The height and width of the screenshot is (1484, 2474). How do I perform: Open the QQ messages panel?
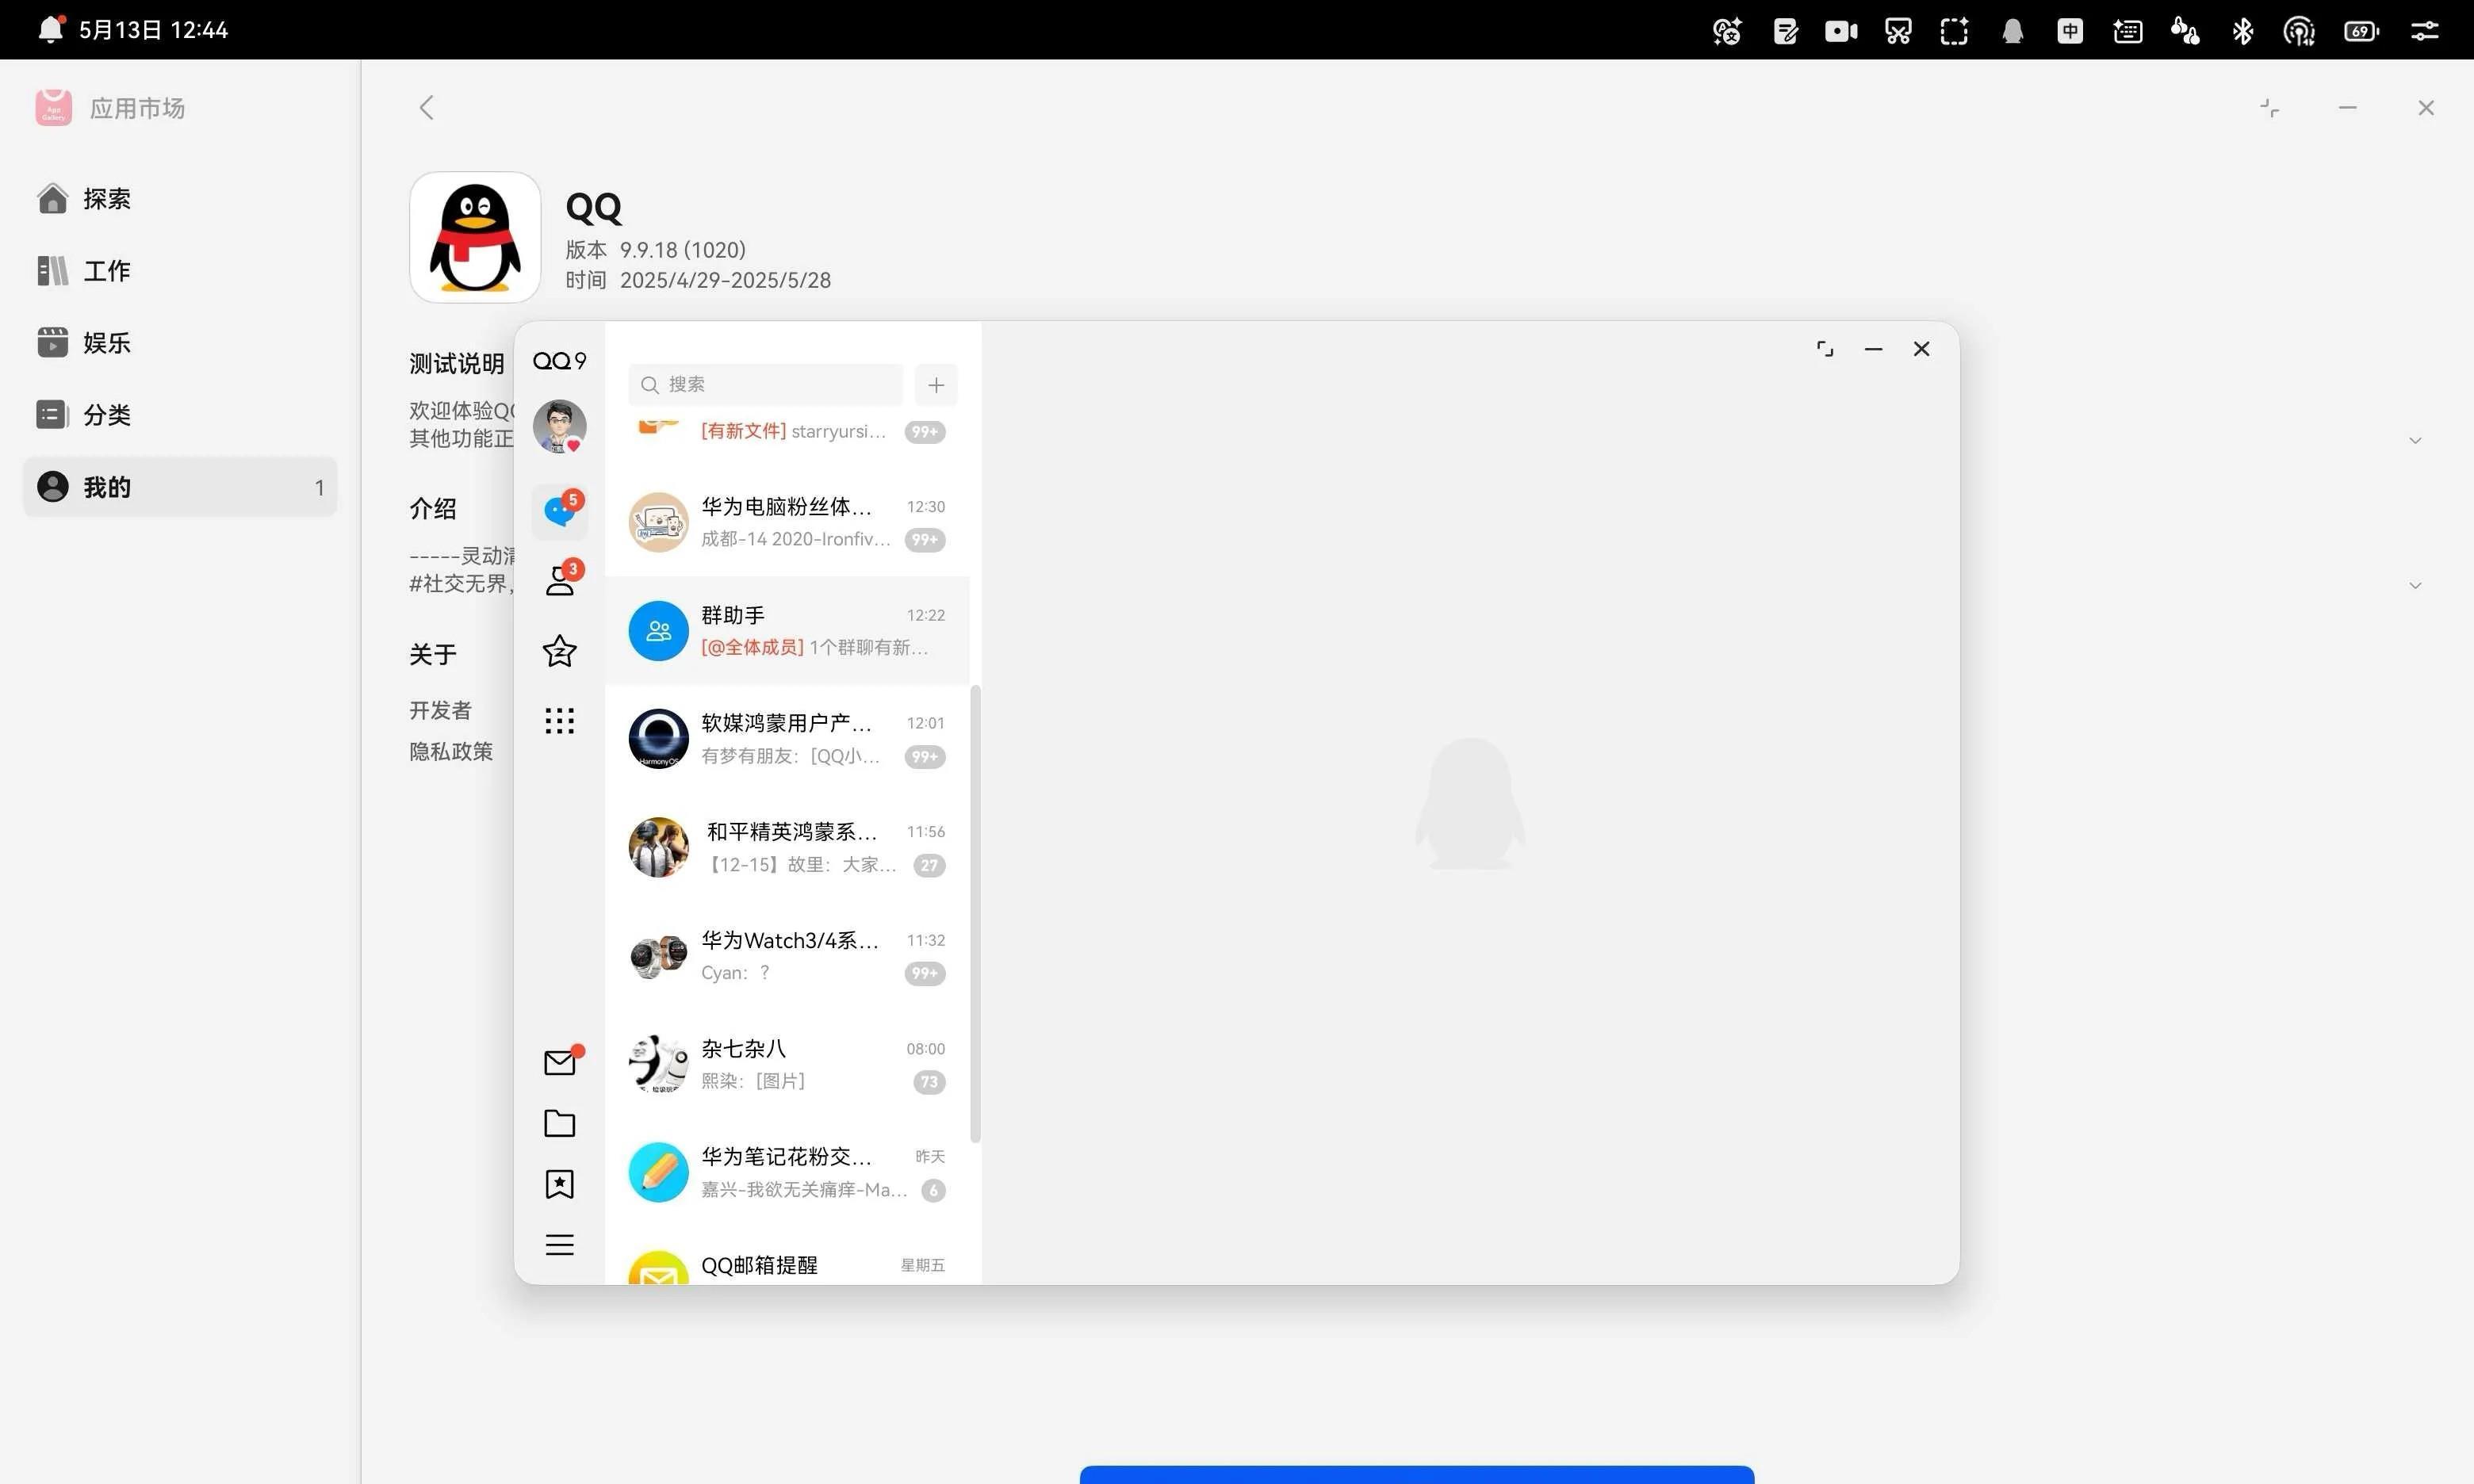click(560, 510)
